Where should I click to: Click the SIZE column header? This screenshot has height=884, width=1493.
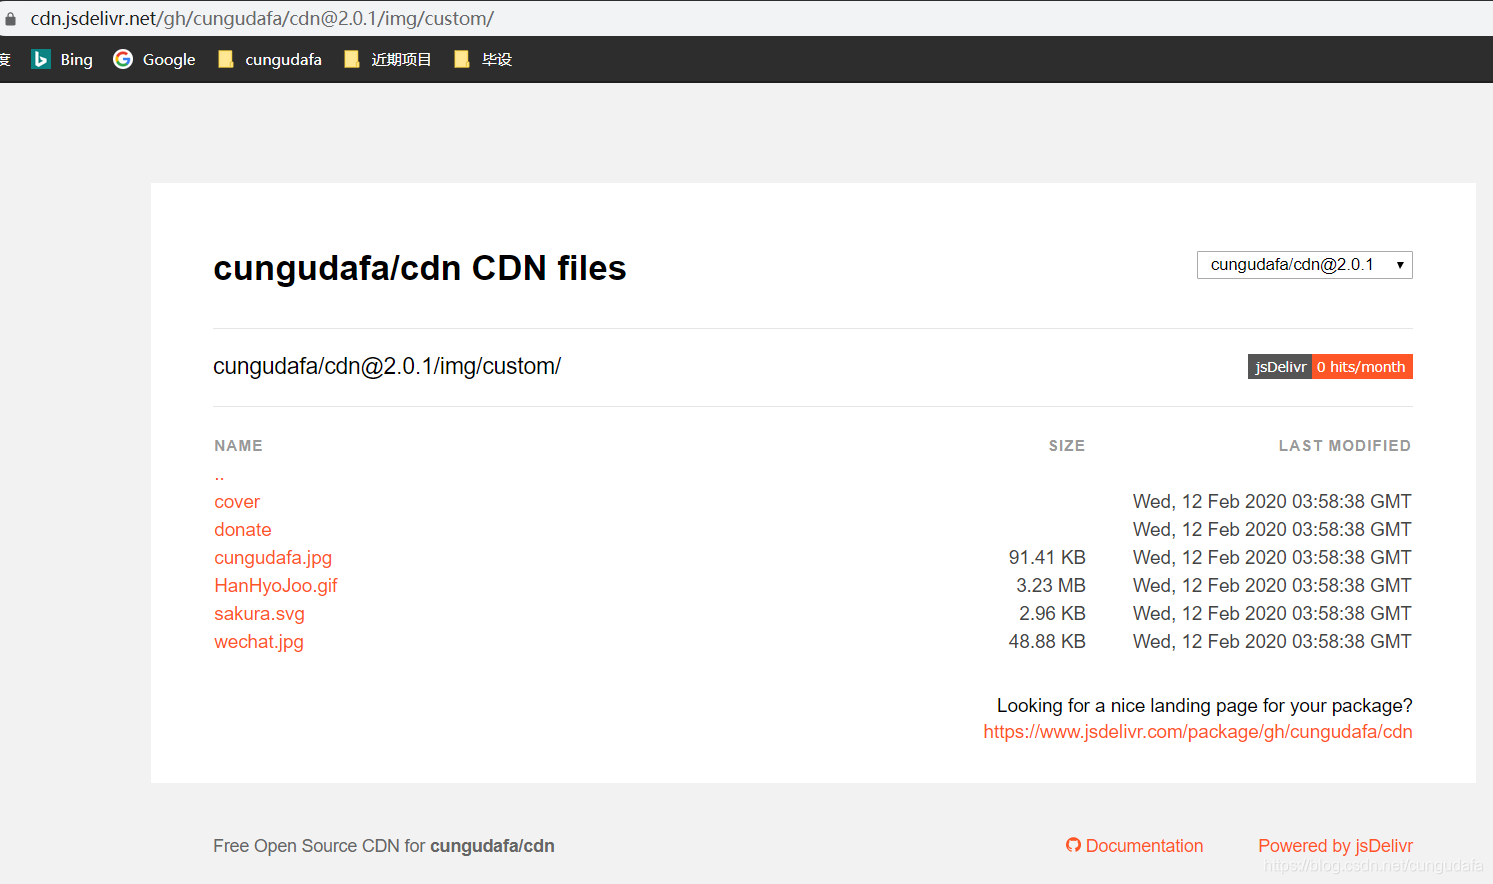(1067, 446)
